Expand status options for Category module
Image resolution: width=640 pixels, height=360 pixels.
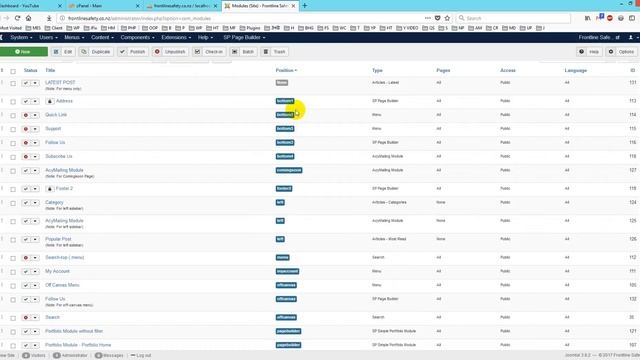coord(35,203)
